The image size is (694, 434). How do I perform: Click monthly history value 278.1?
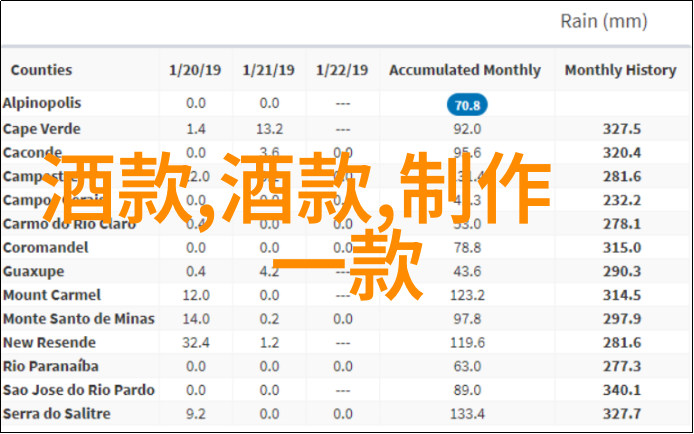(x=622, y=224)
